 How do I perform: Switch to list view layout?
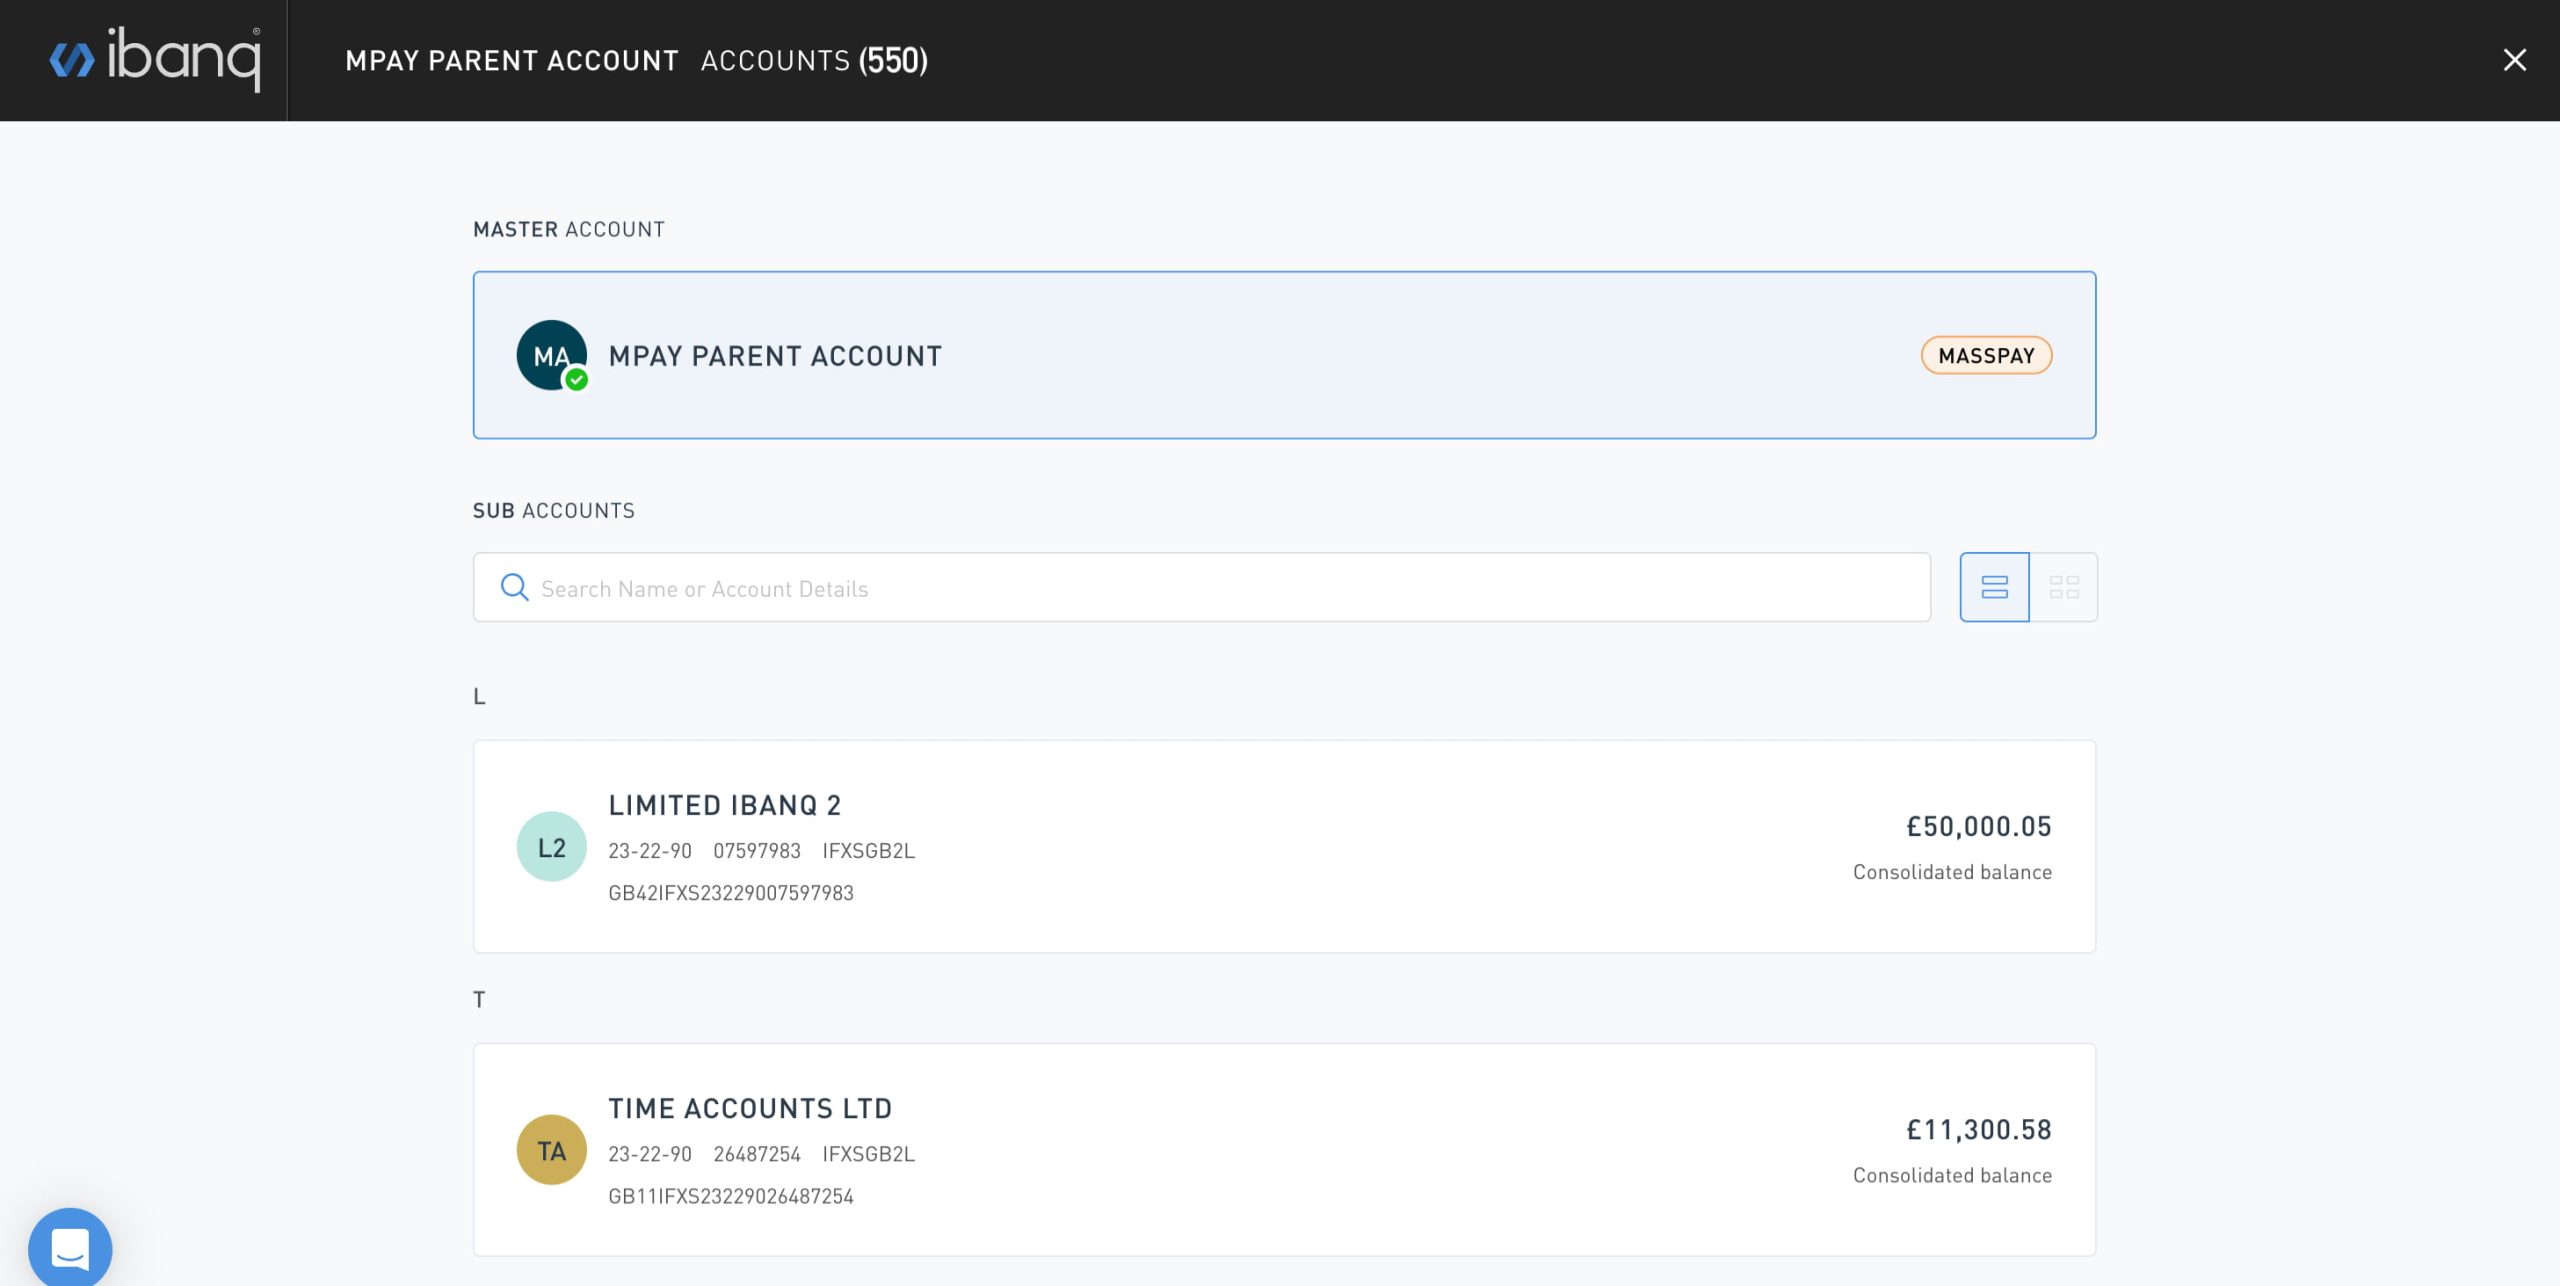pyautogui.click(x=1994, y=587)
